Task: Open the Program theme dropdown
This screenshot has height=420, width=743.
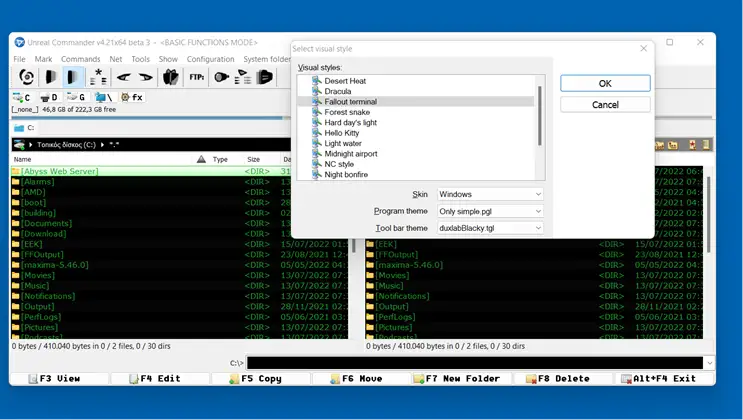Action: click(x=490, y=211)
